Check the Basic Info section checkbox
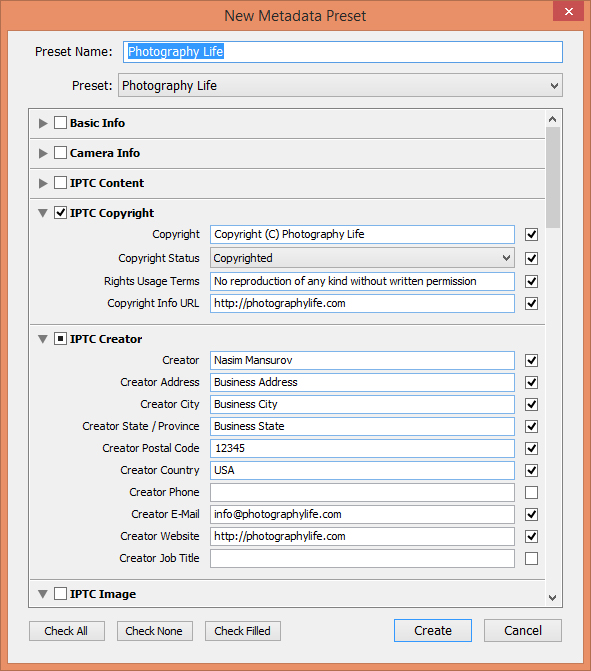This screenshot has height=671, width=591. coord(60,123)
